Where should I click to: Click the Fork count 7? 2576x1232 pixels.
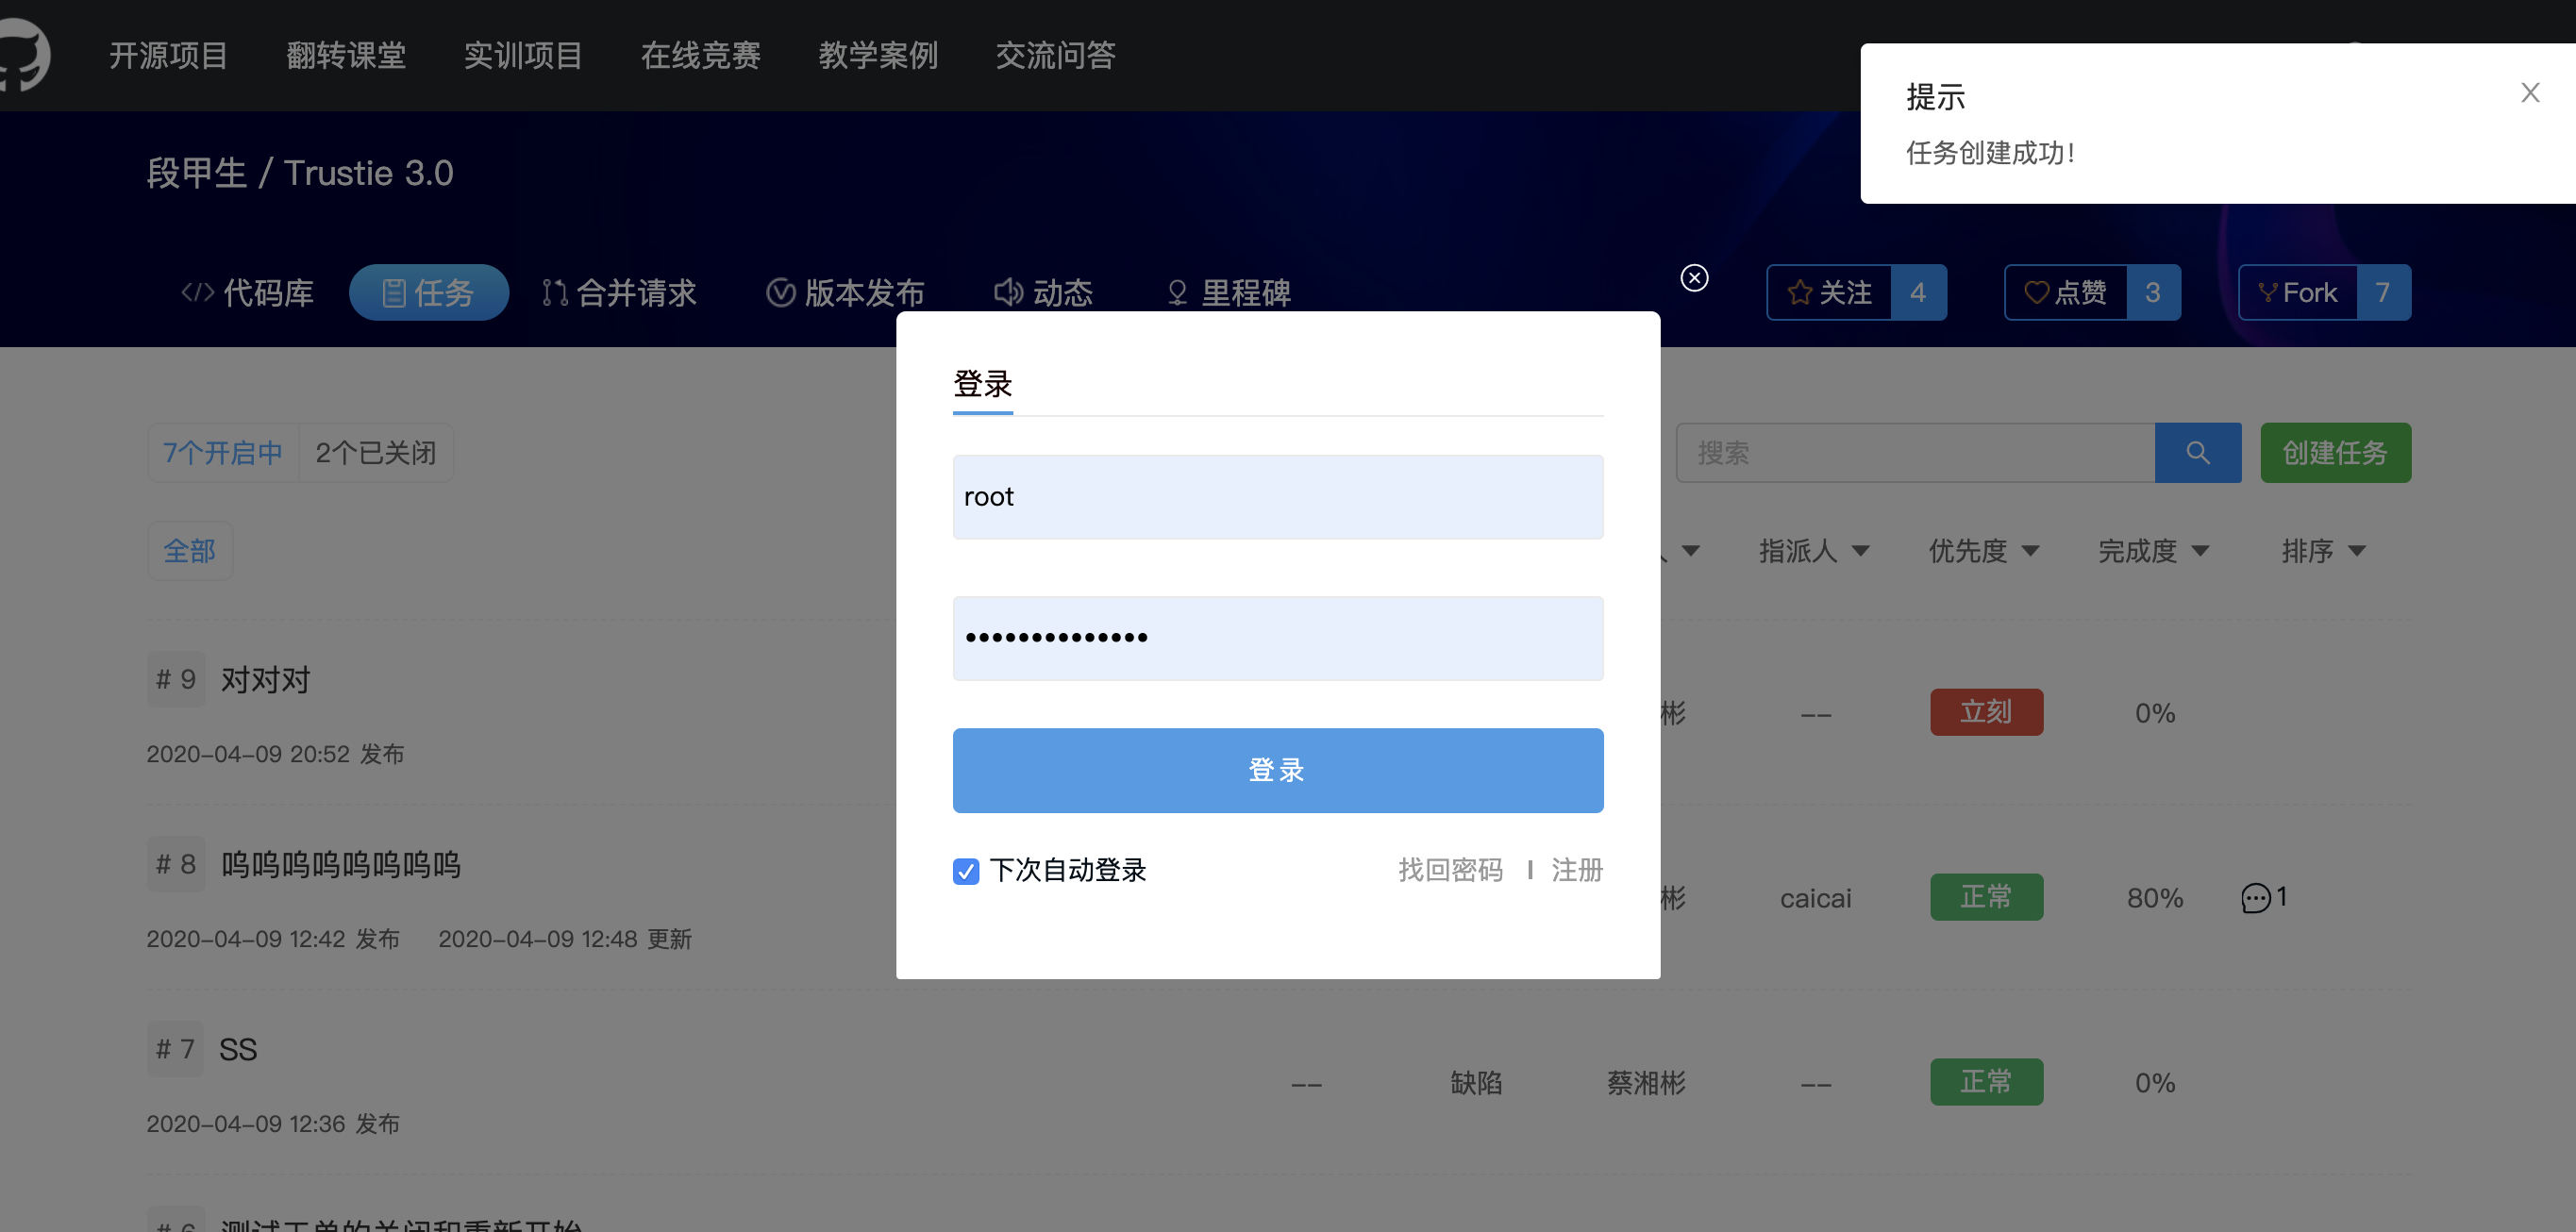[x=2383, y=292]
